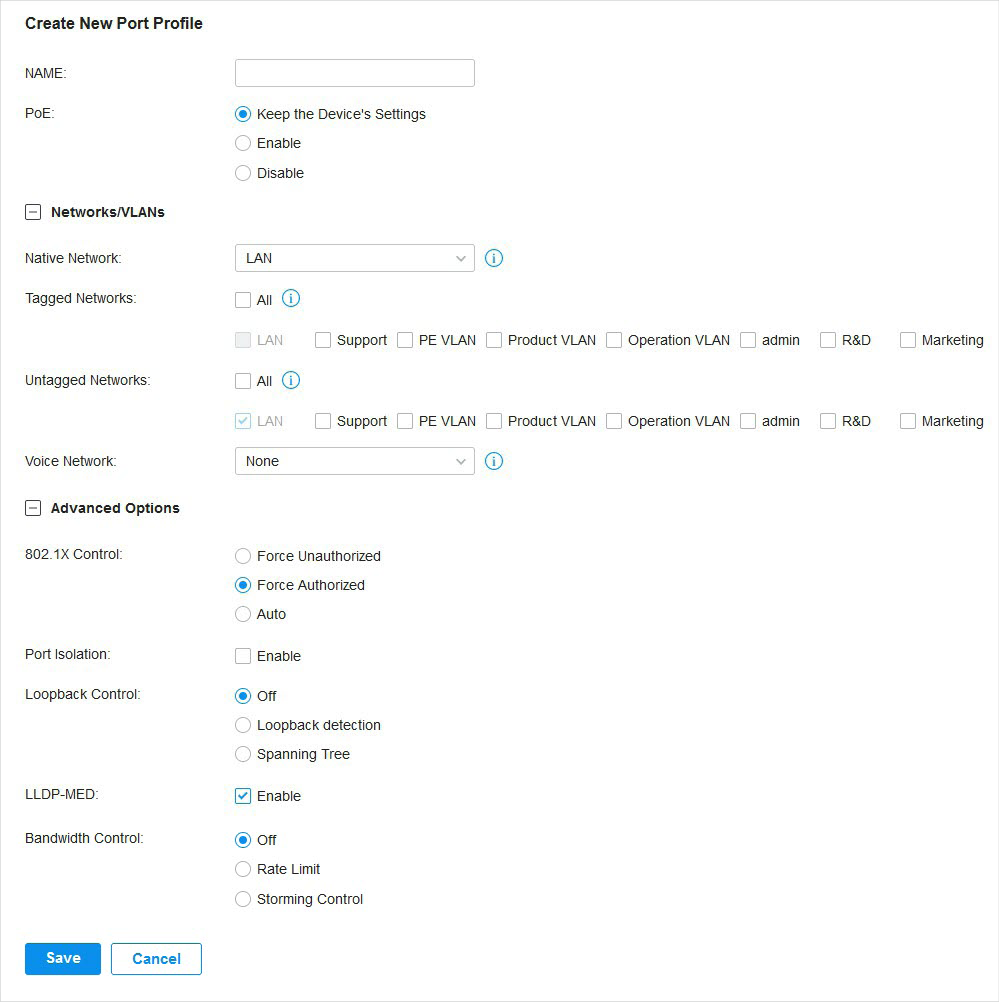Select Rate Limit for Bandwidth Control
Viewport: 999px width, 1002px height.
point(243,869)
